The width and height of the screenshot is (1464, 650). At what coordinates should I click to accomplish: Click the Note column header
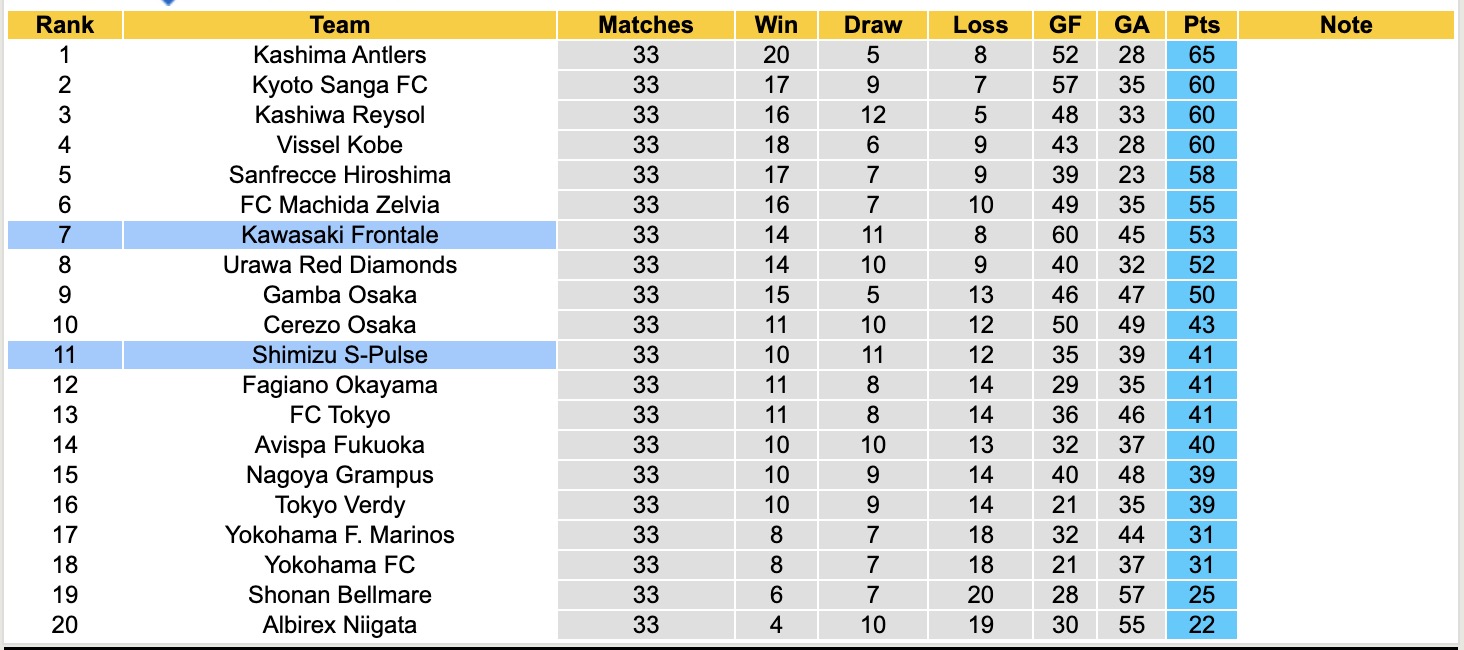point(1346,25)
